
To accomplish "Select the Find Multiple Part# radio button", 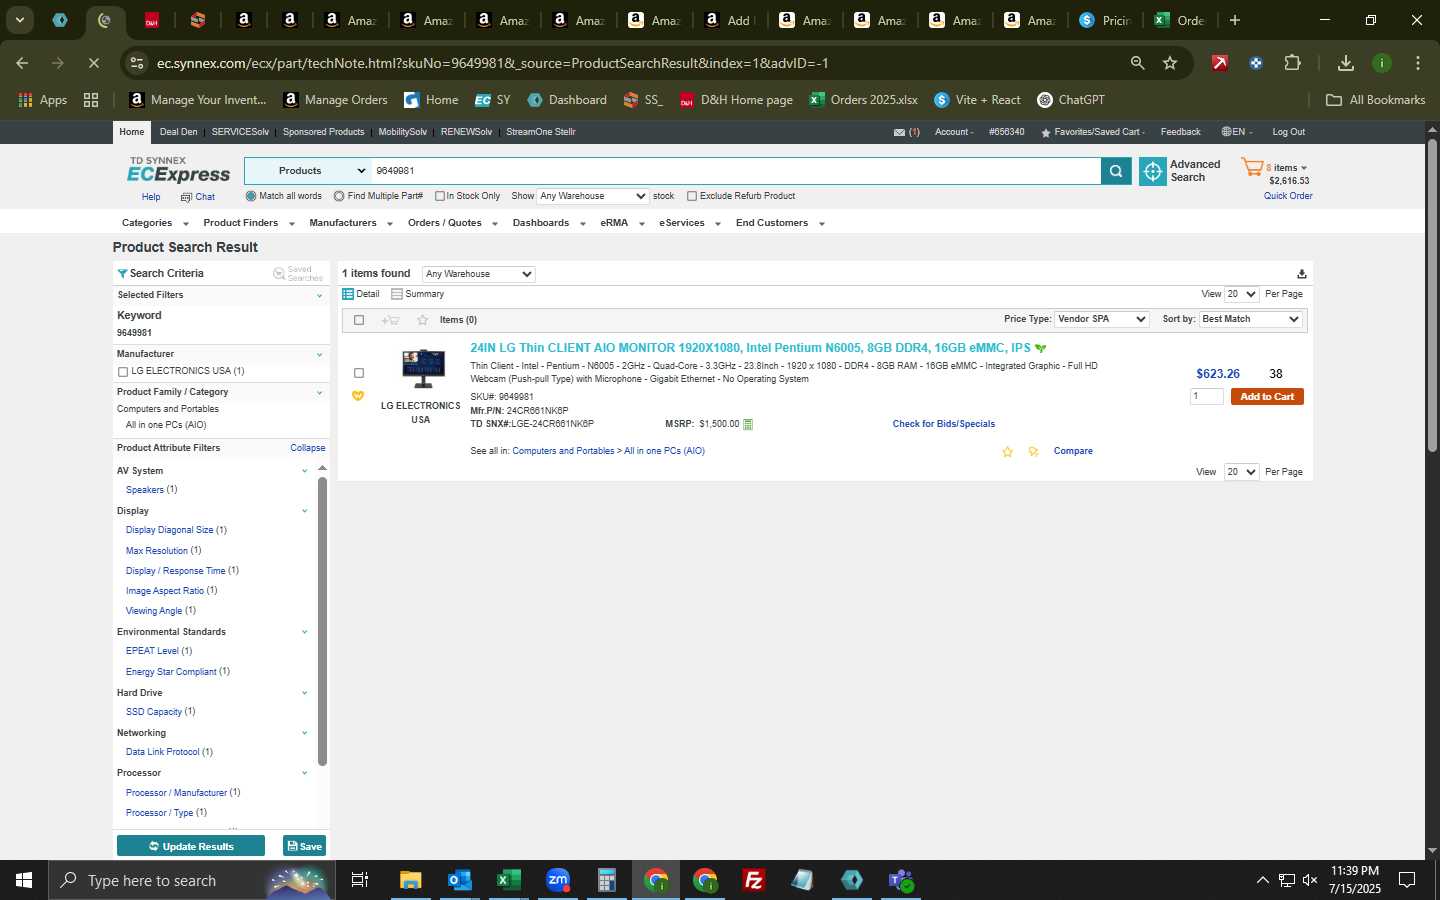I will [x=339, y=196].
